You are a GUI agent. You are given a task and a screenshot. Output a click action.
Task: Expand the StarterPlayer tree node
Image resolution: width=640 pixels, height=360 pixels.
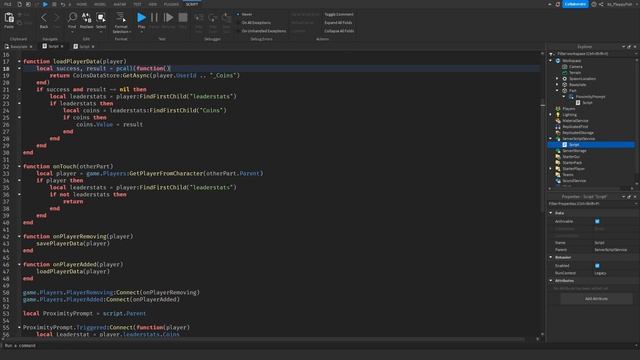(551, 169)
